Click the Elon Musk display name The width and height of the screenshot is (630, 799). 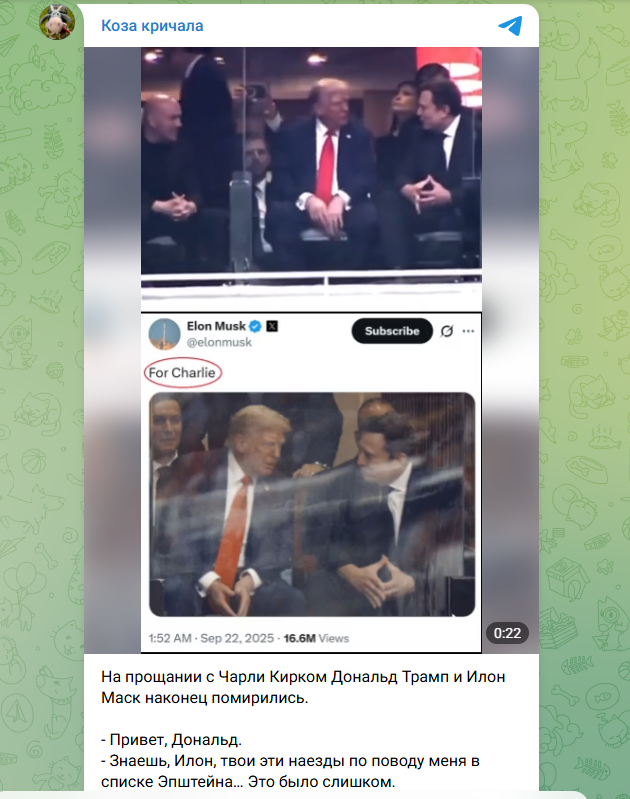click(x=216, y=326)
